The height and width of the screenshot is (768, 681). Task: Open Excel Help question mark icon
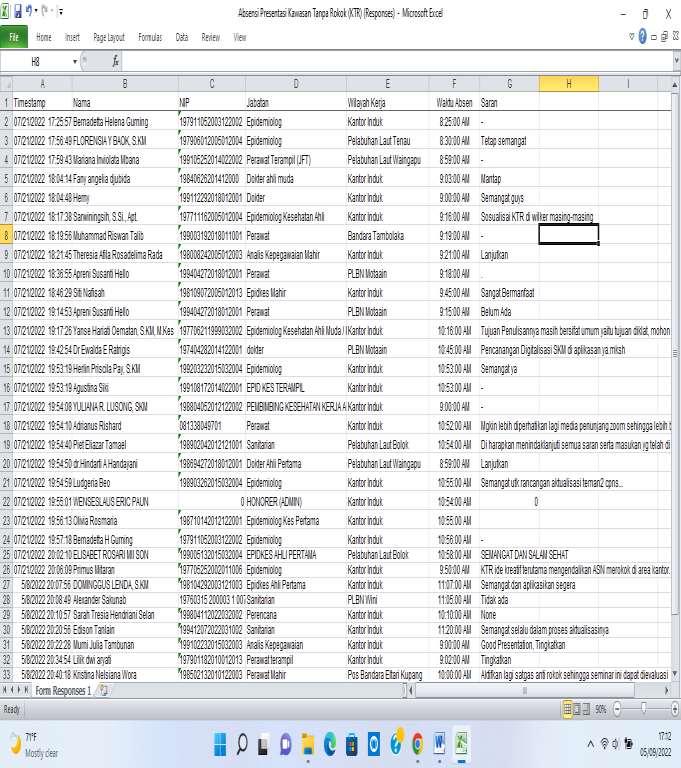pos(642,36)
